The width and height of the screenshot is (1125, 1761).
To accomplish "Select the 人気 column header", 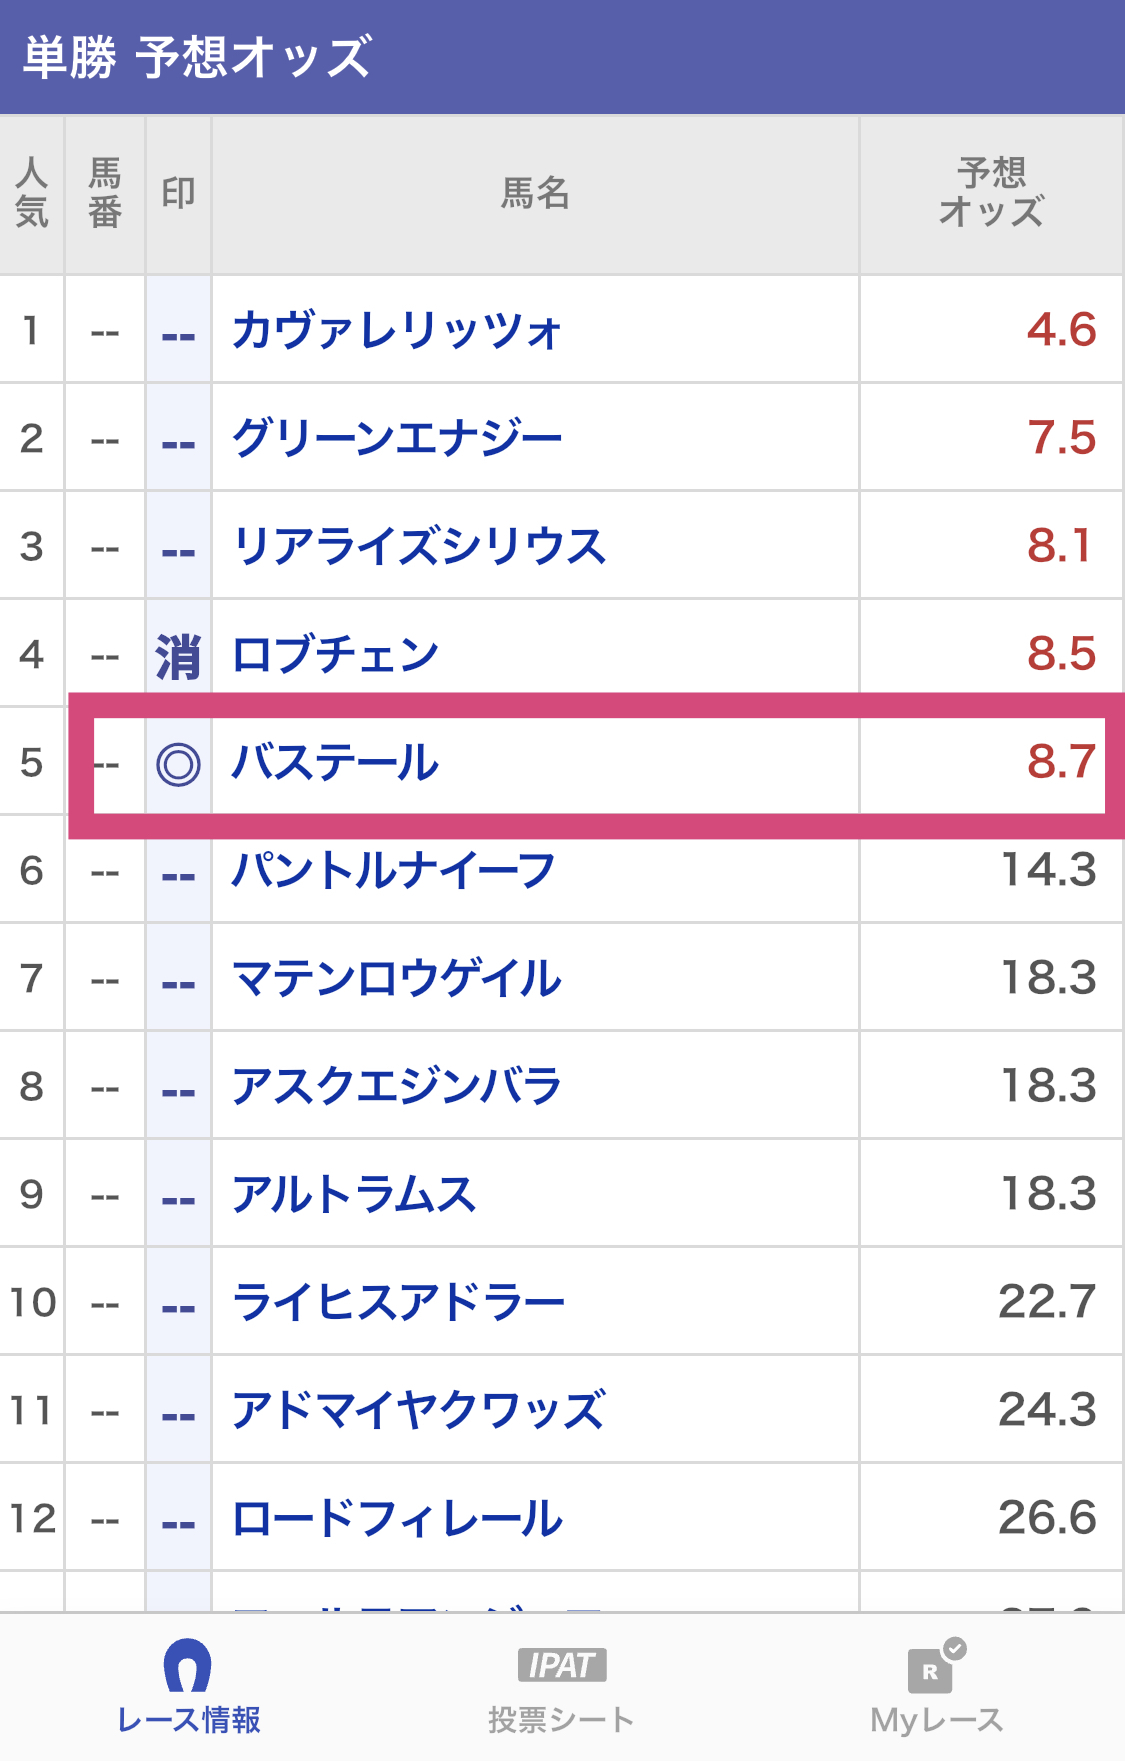I will pos(32,194).
